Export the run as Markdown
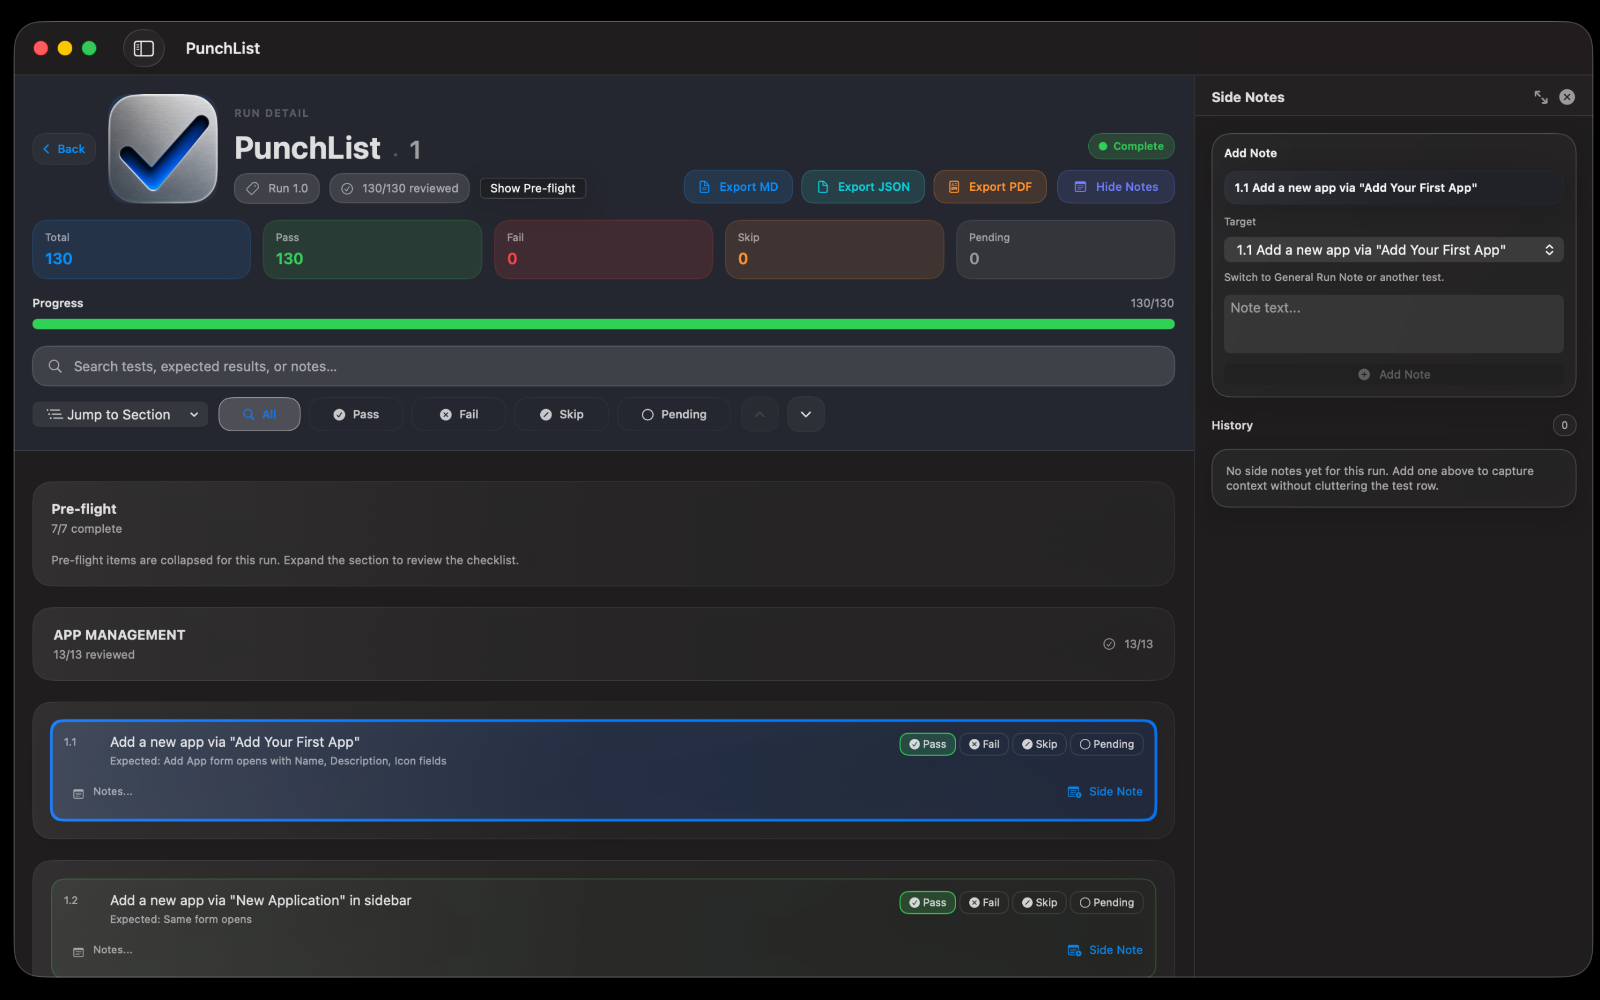1600x1000 pixels. tap(738, 187)
